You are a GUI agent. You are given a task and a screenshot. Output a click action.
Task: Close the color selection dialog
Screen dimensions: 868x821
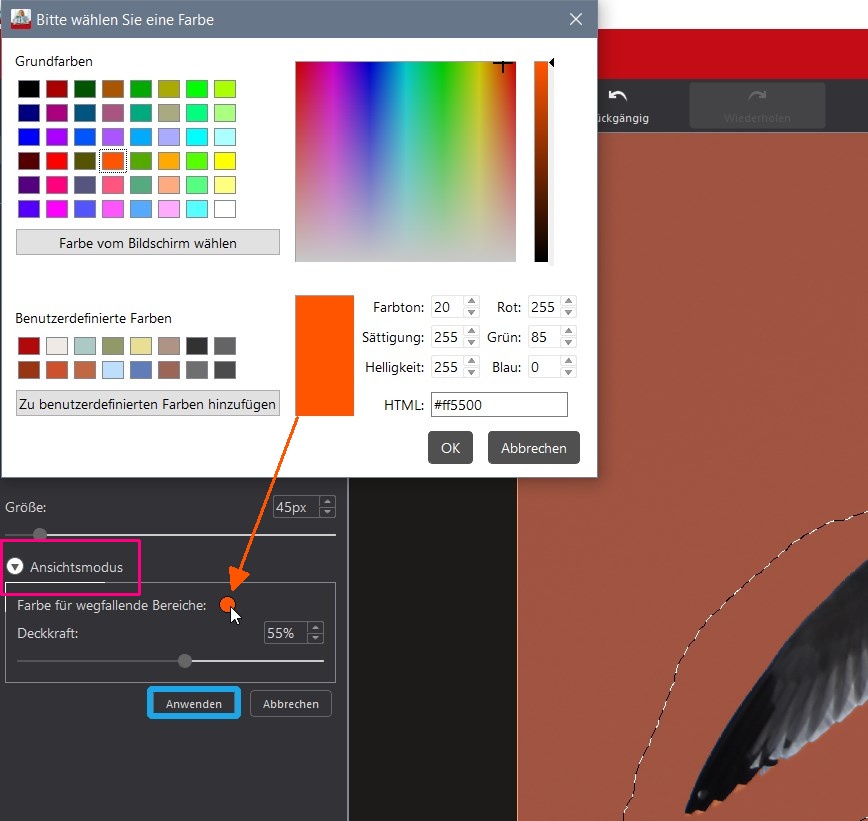(576, 19)
